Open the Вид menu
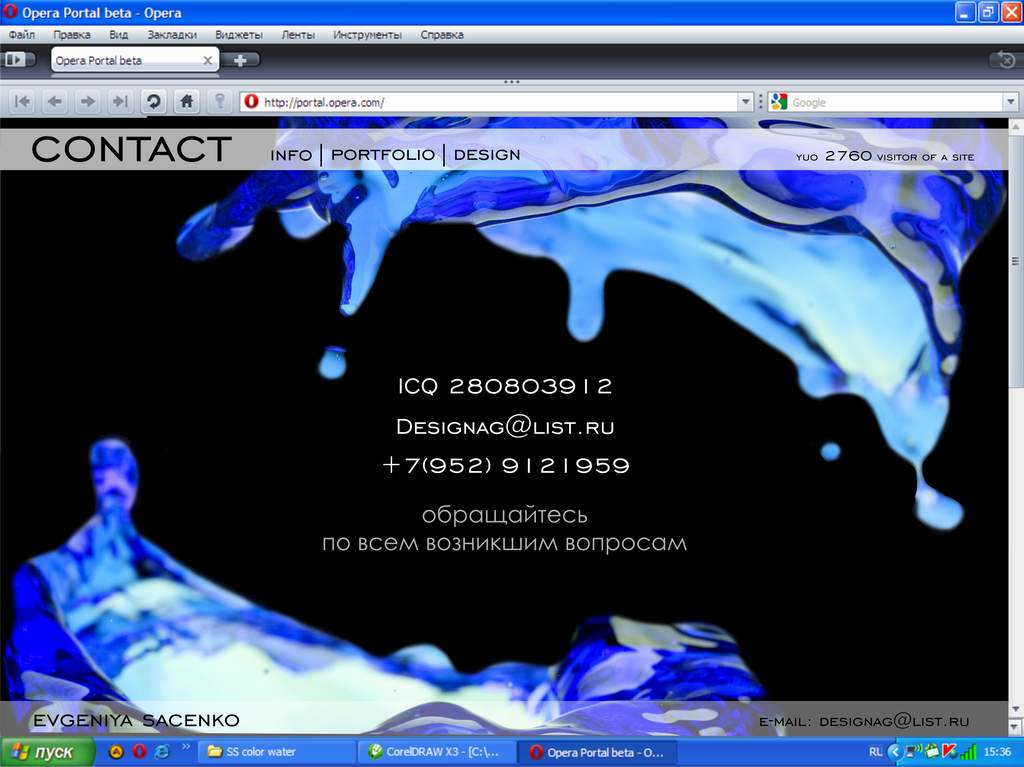The image size is (1024, 767). click(x=118, y=35)
